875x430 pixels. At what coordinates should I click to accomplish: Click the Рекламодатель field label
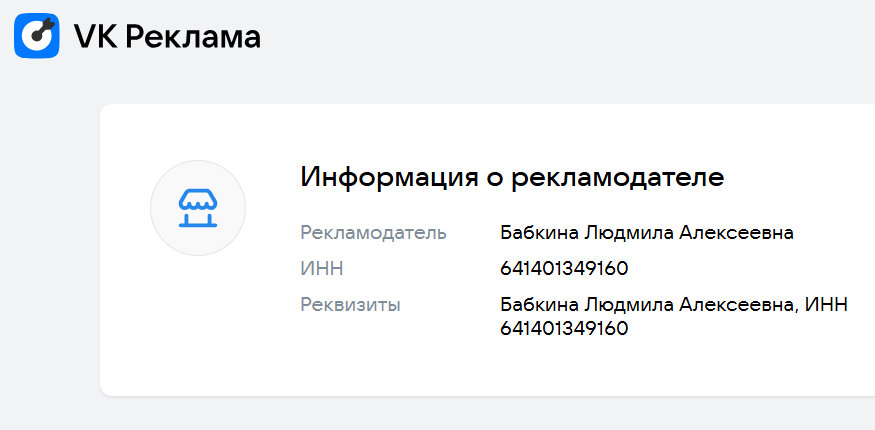tap(373, 233)
